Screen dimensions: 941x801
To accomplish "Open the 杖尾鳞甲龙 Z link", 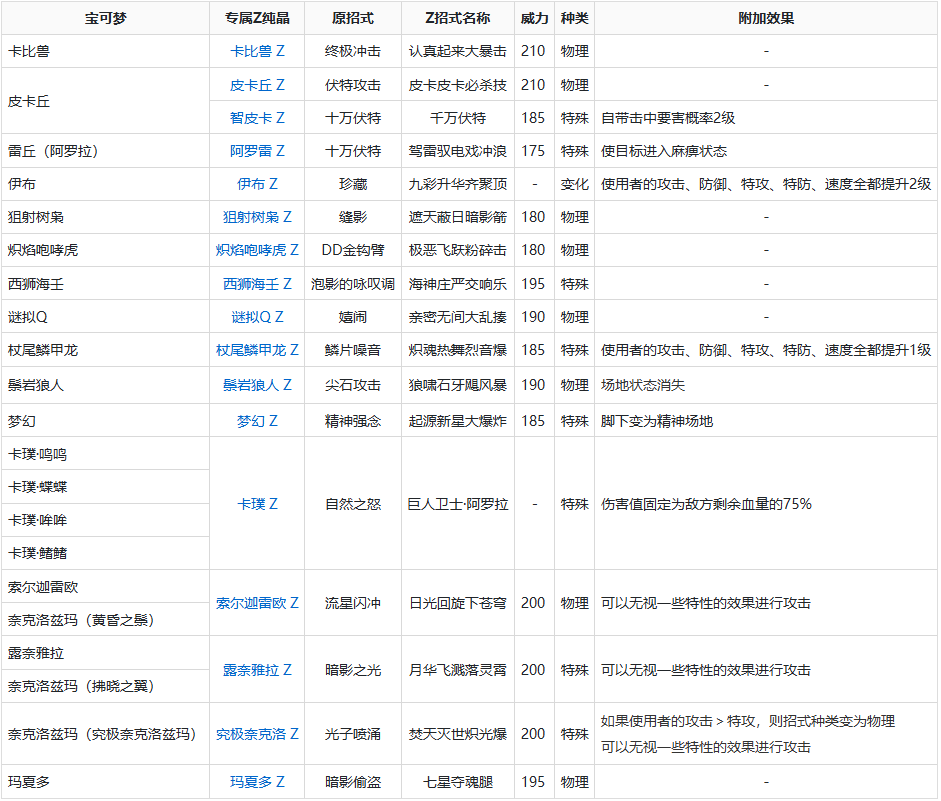I will [257, 350].
